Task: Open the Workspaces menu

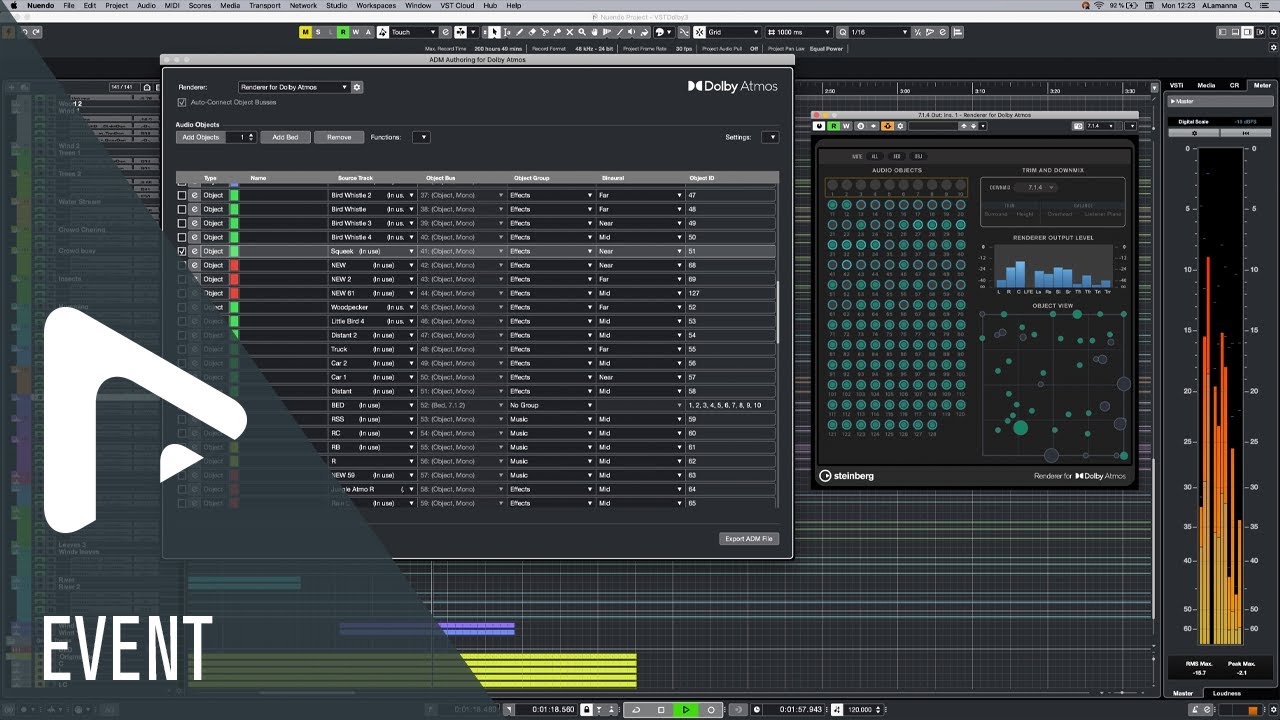Action: [x=376, y=5]
